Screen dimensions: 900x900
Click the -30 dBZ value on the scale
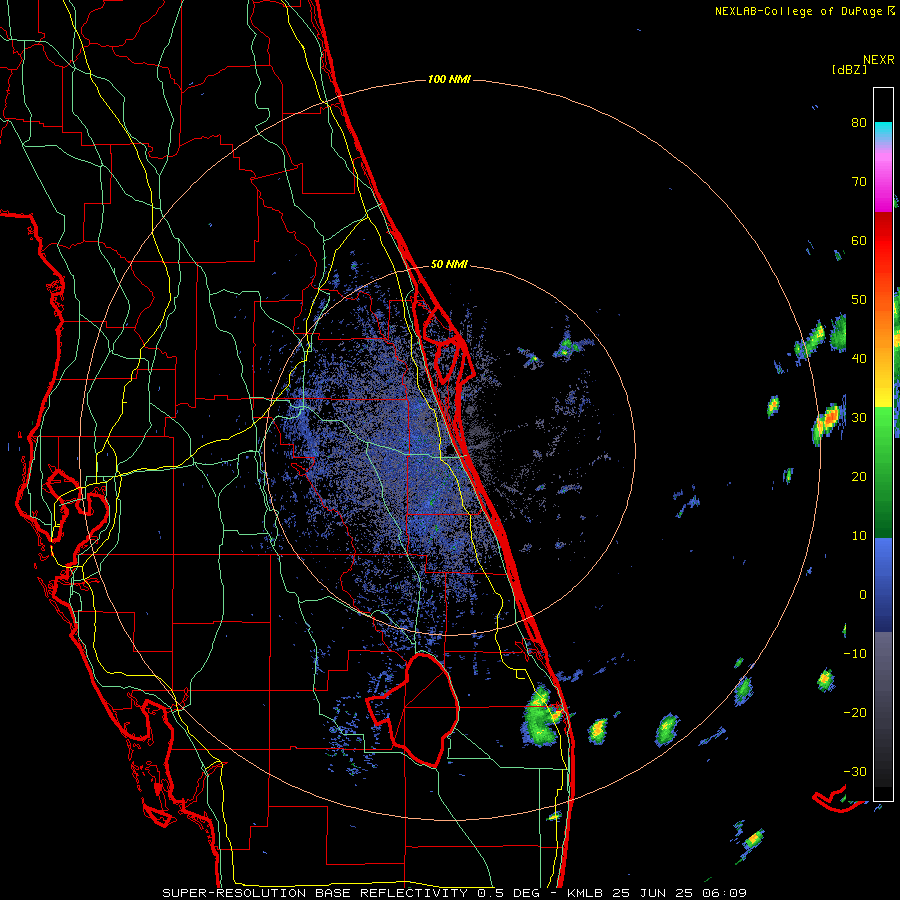[855, 772]
